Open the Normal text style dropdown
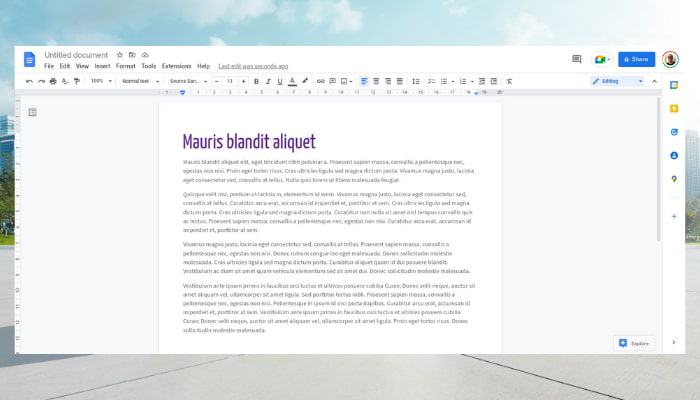The height and width of the screenshot is (400, 700). (140, 81)
